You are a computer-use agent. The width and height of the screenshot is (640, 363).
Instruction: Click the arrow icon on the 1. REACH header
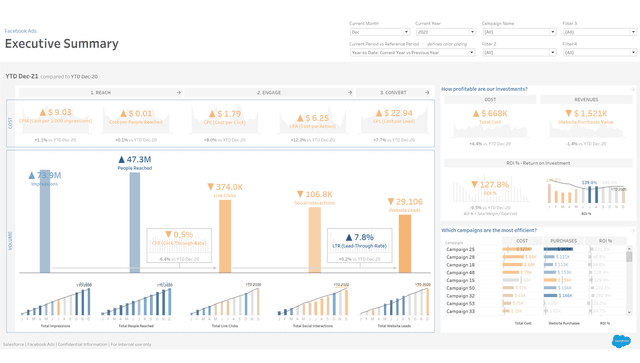coord(178,93)
